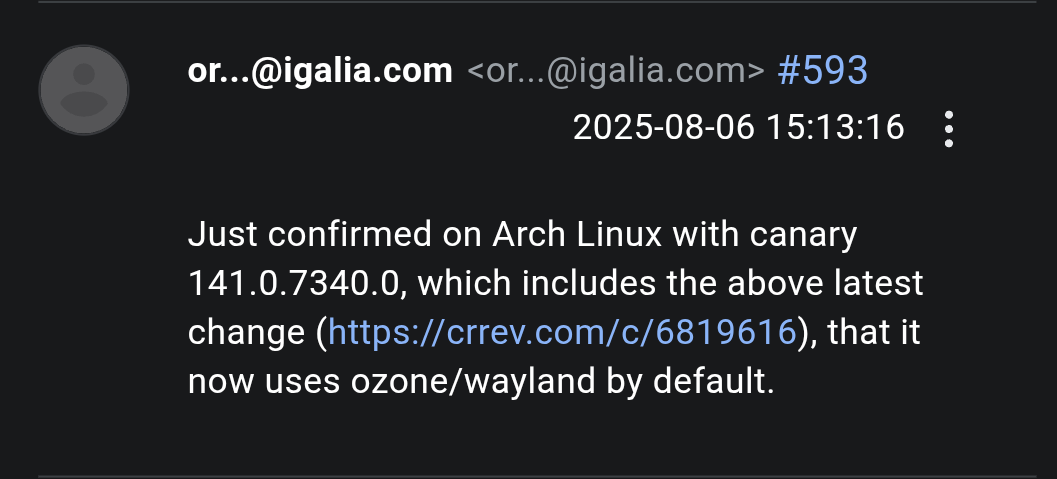
Task: Click the text "ozone/wayland" in the comment
Action: 473,382
